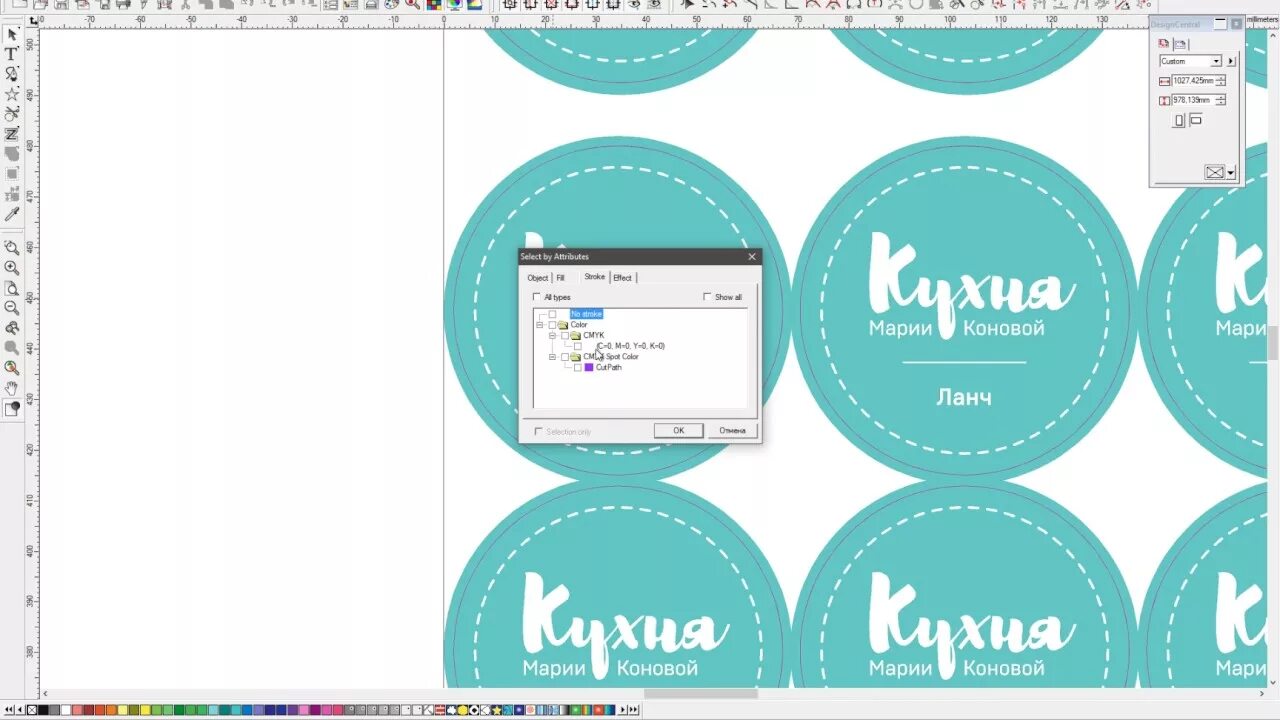
Task: Tick the CutPath checkbox
Action: [x=578, y=367]
